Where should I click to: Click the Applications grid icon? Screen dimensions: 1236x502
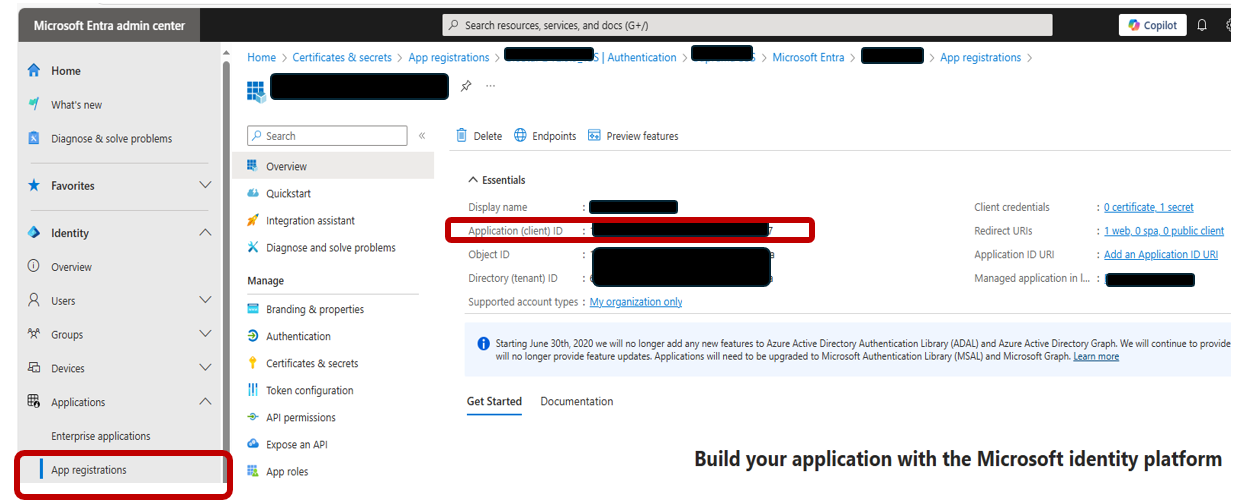(x=34, y=402)
